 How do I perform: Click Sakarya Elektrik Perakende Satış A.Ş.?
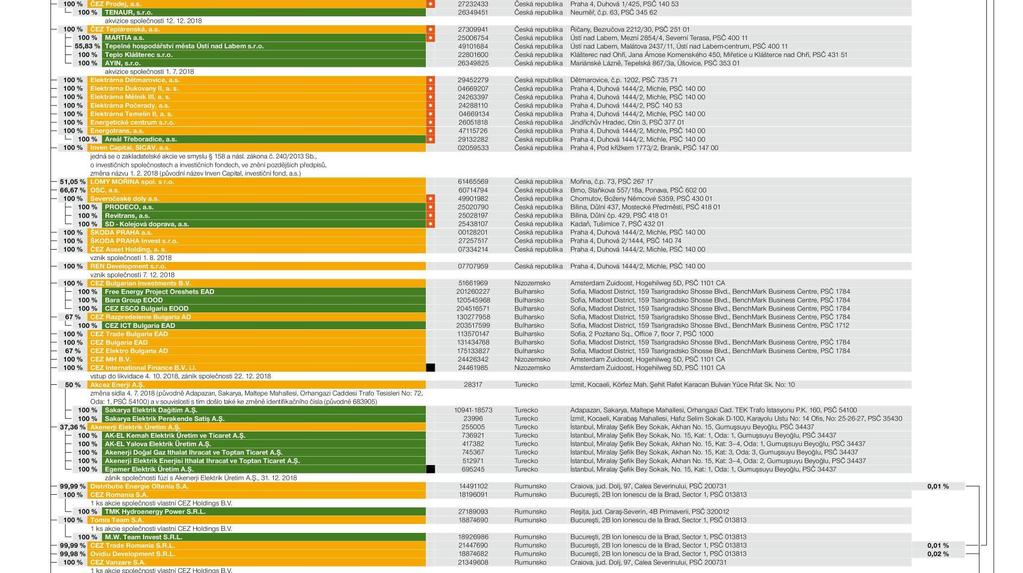point(264,419)
